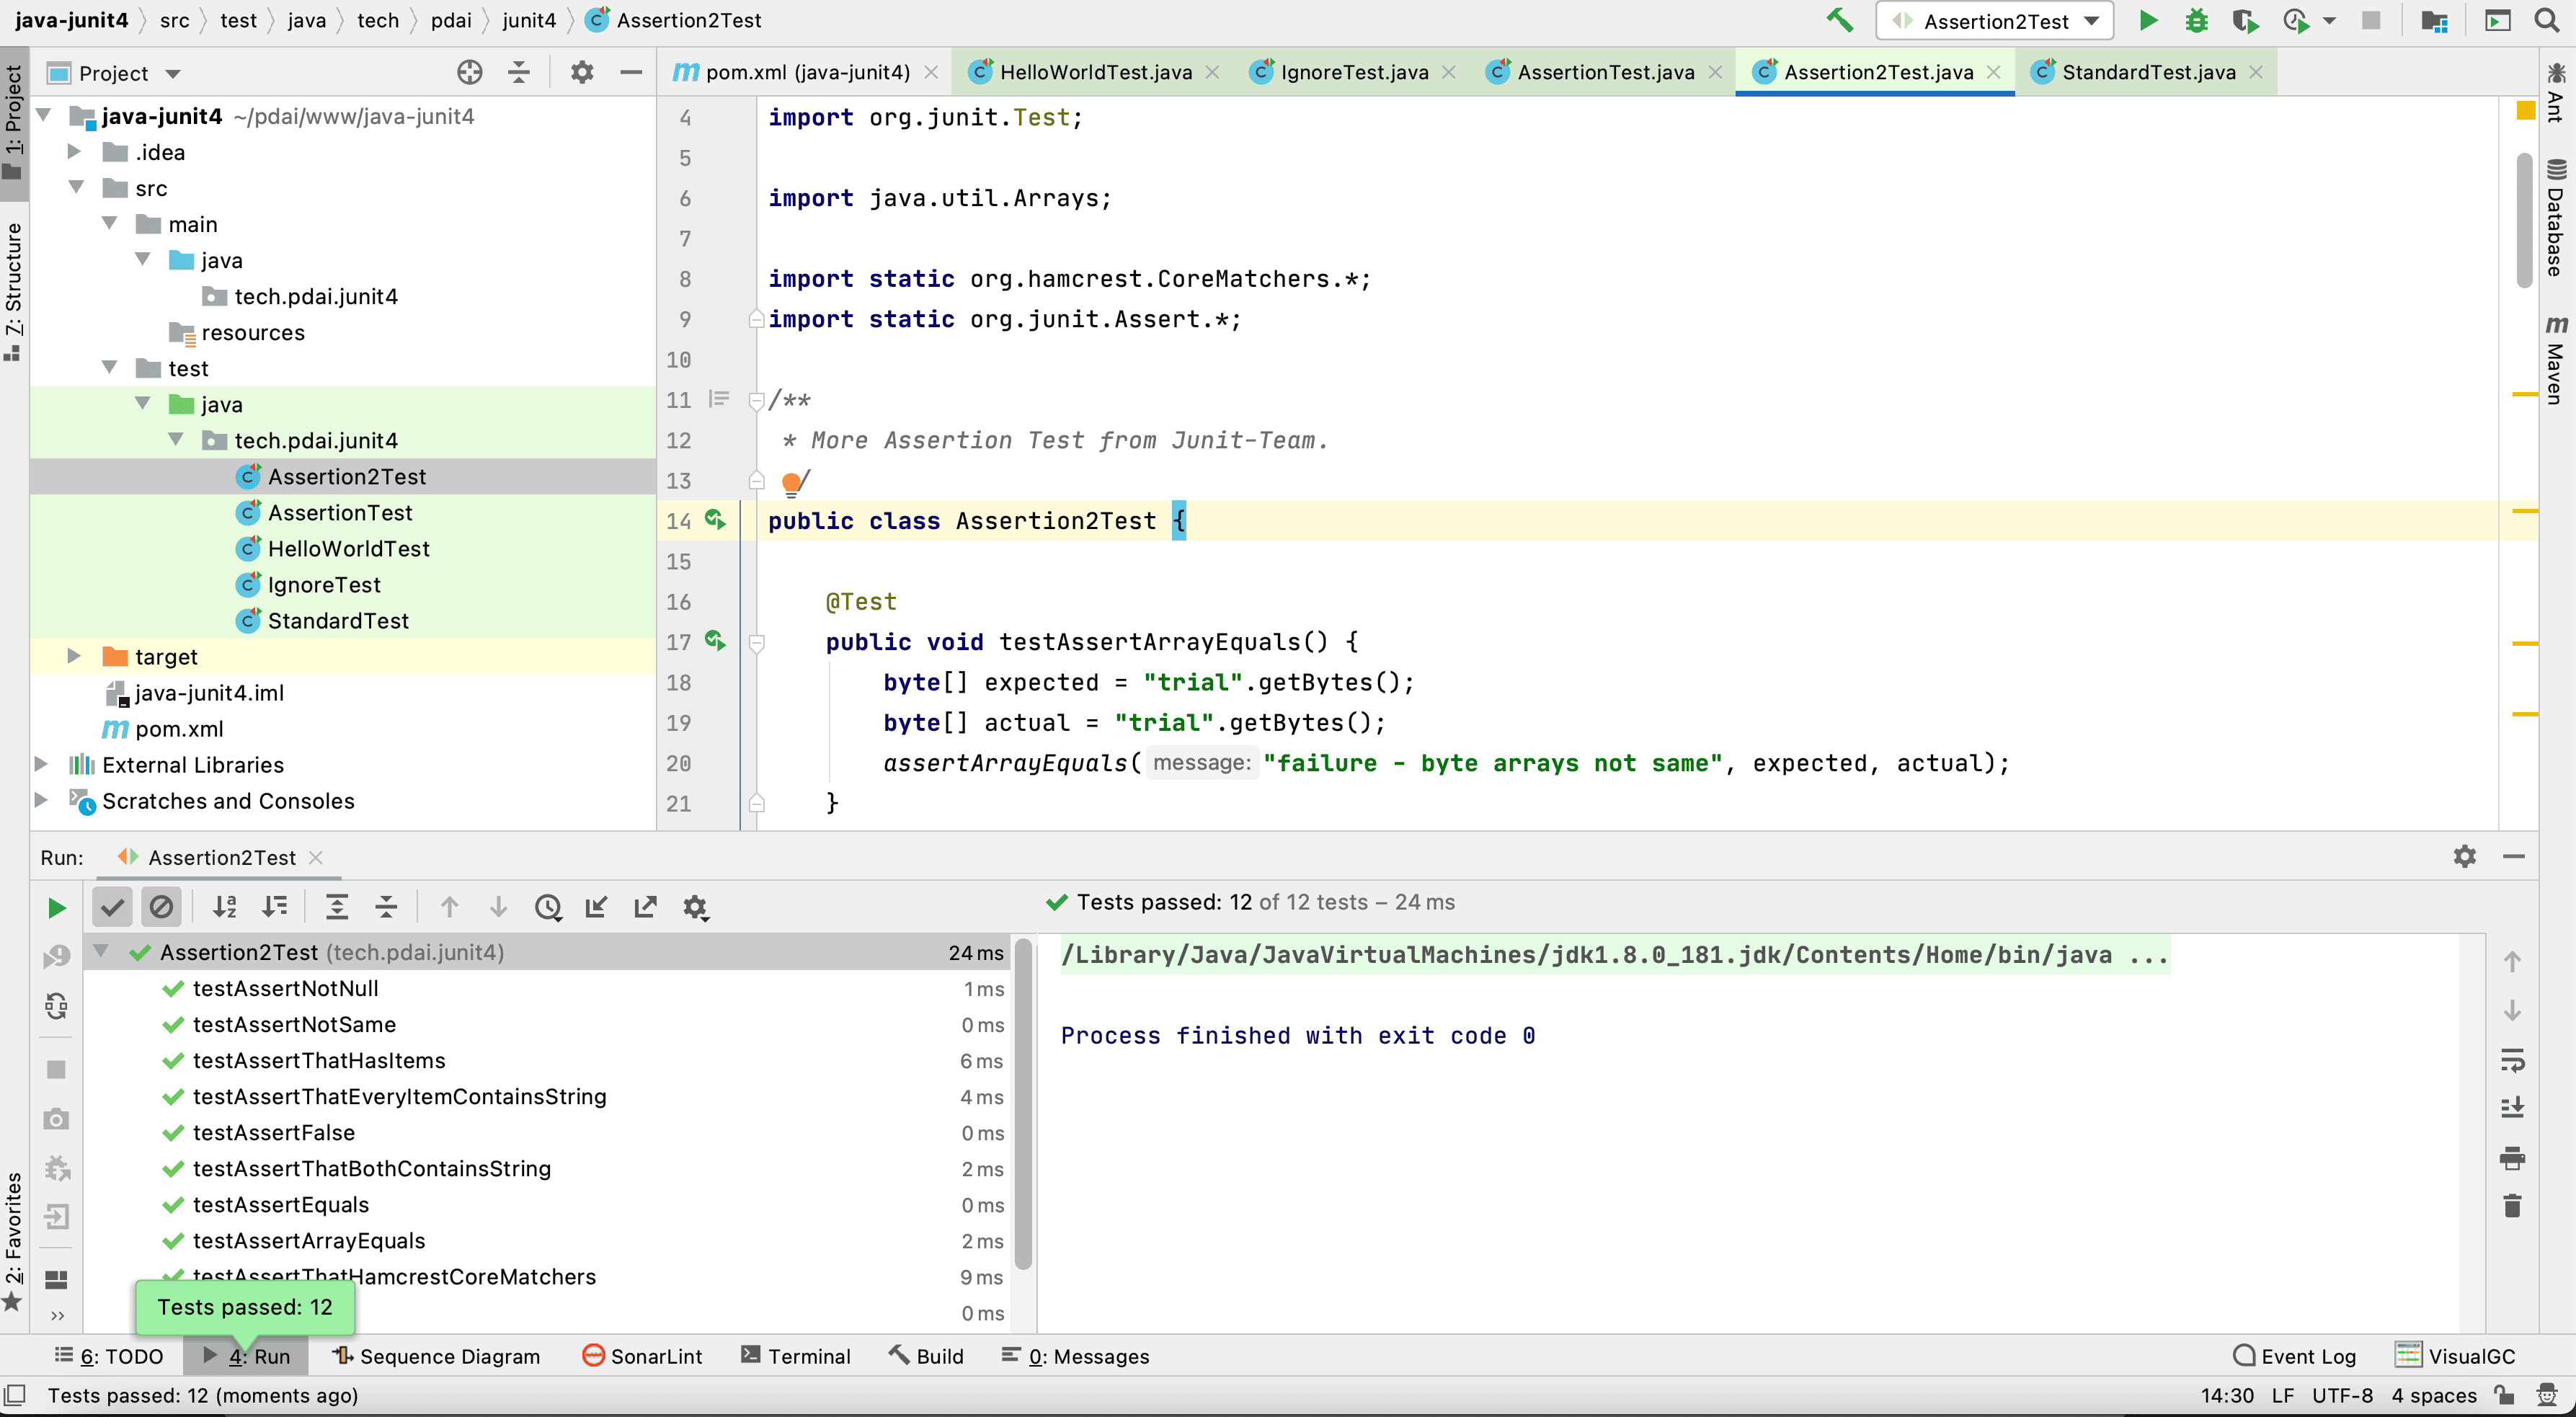Run with Coverage using shield icon
Viewport: 2576px width, 1417px height.
pyautogui.click(x=2245, y=20)
